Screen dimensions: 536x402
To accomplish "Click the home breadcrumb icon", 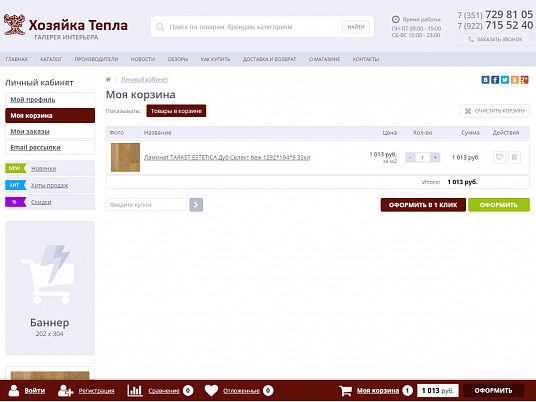I will click(108, 80).
